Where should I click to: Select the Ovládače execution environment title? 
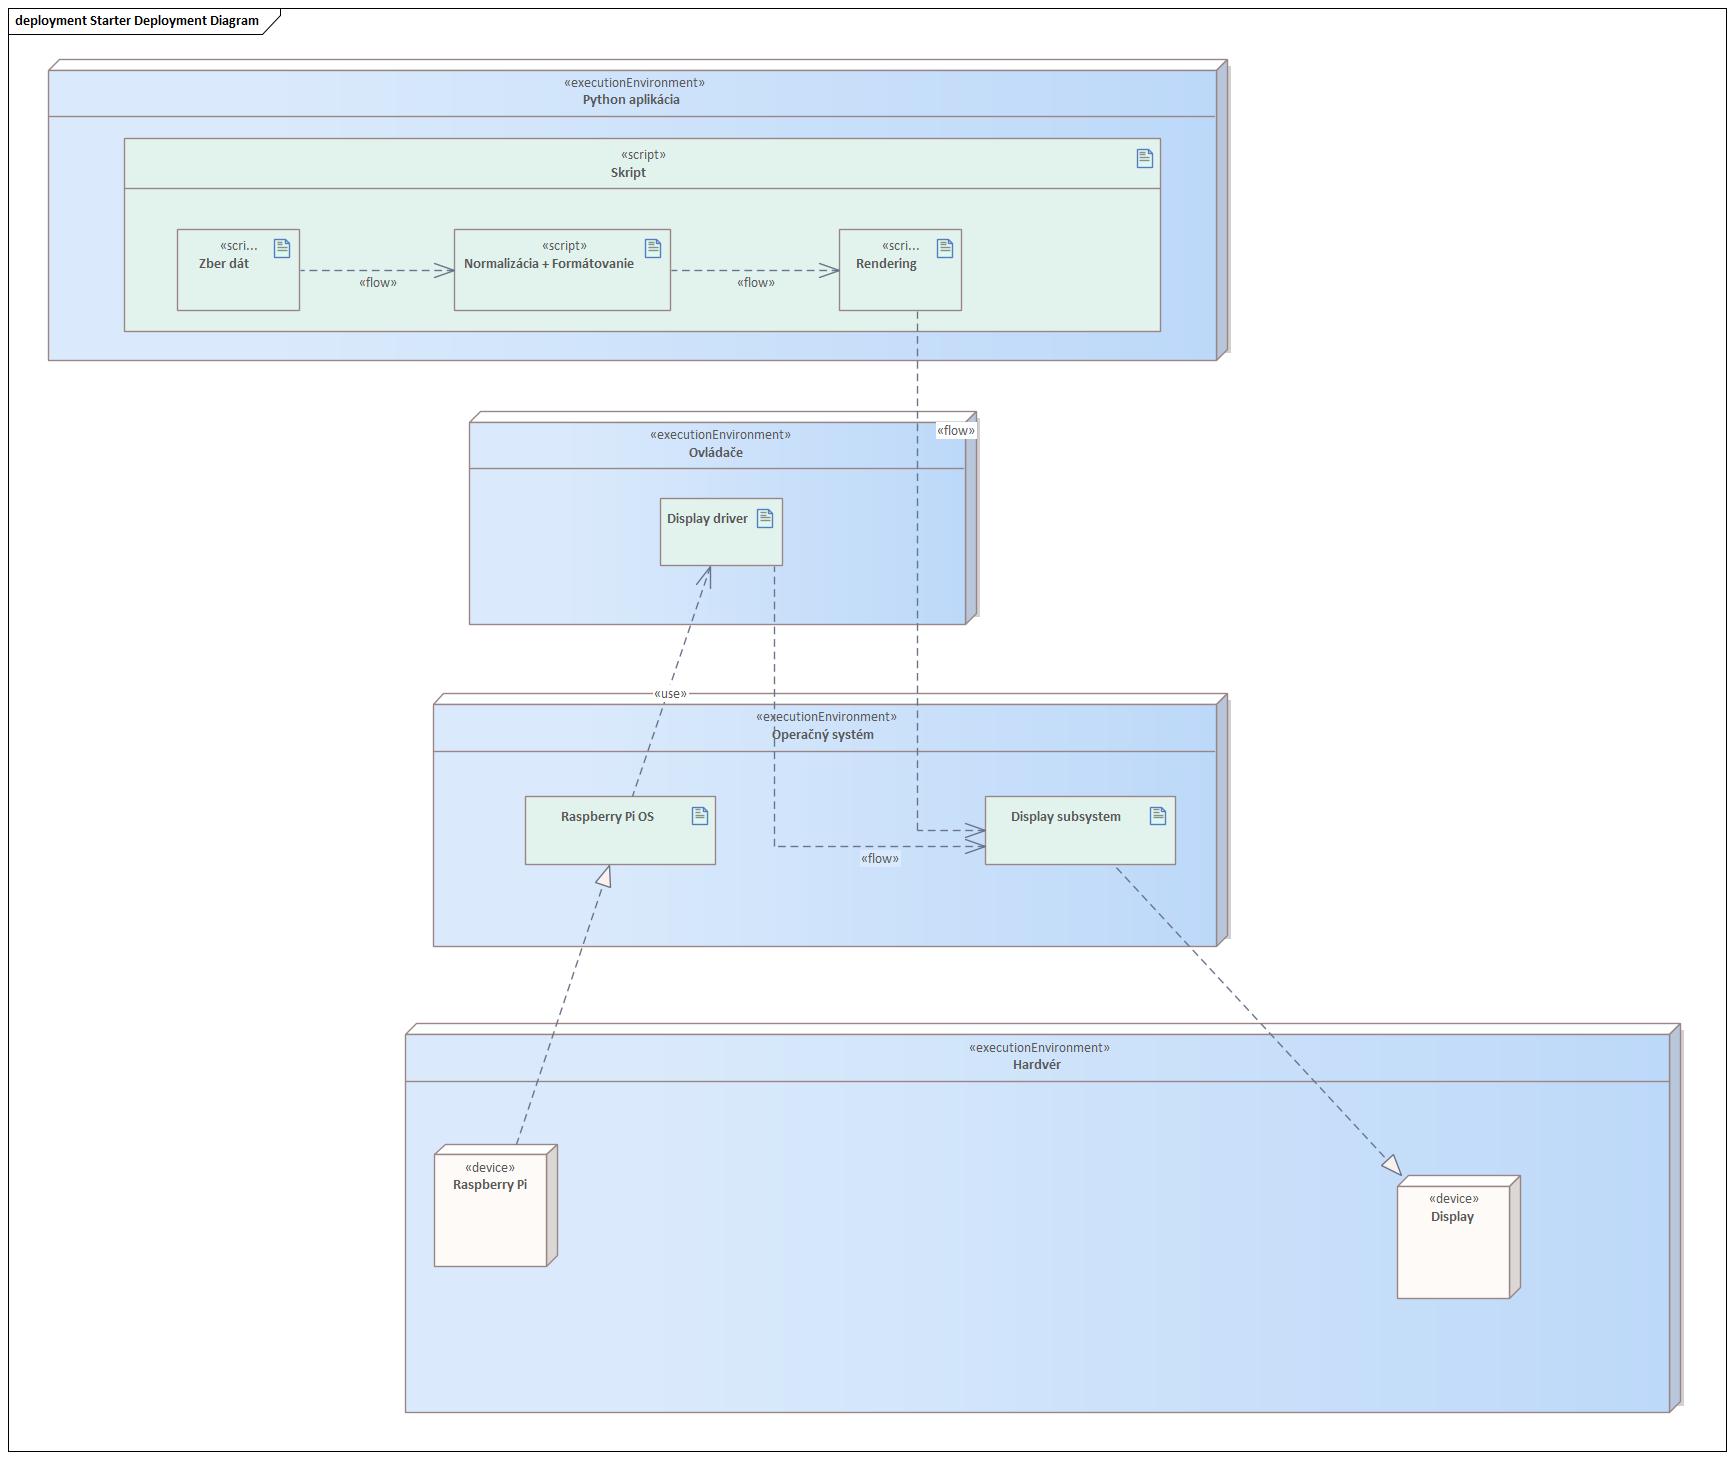[716, 453]
